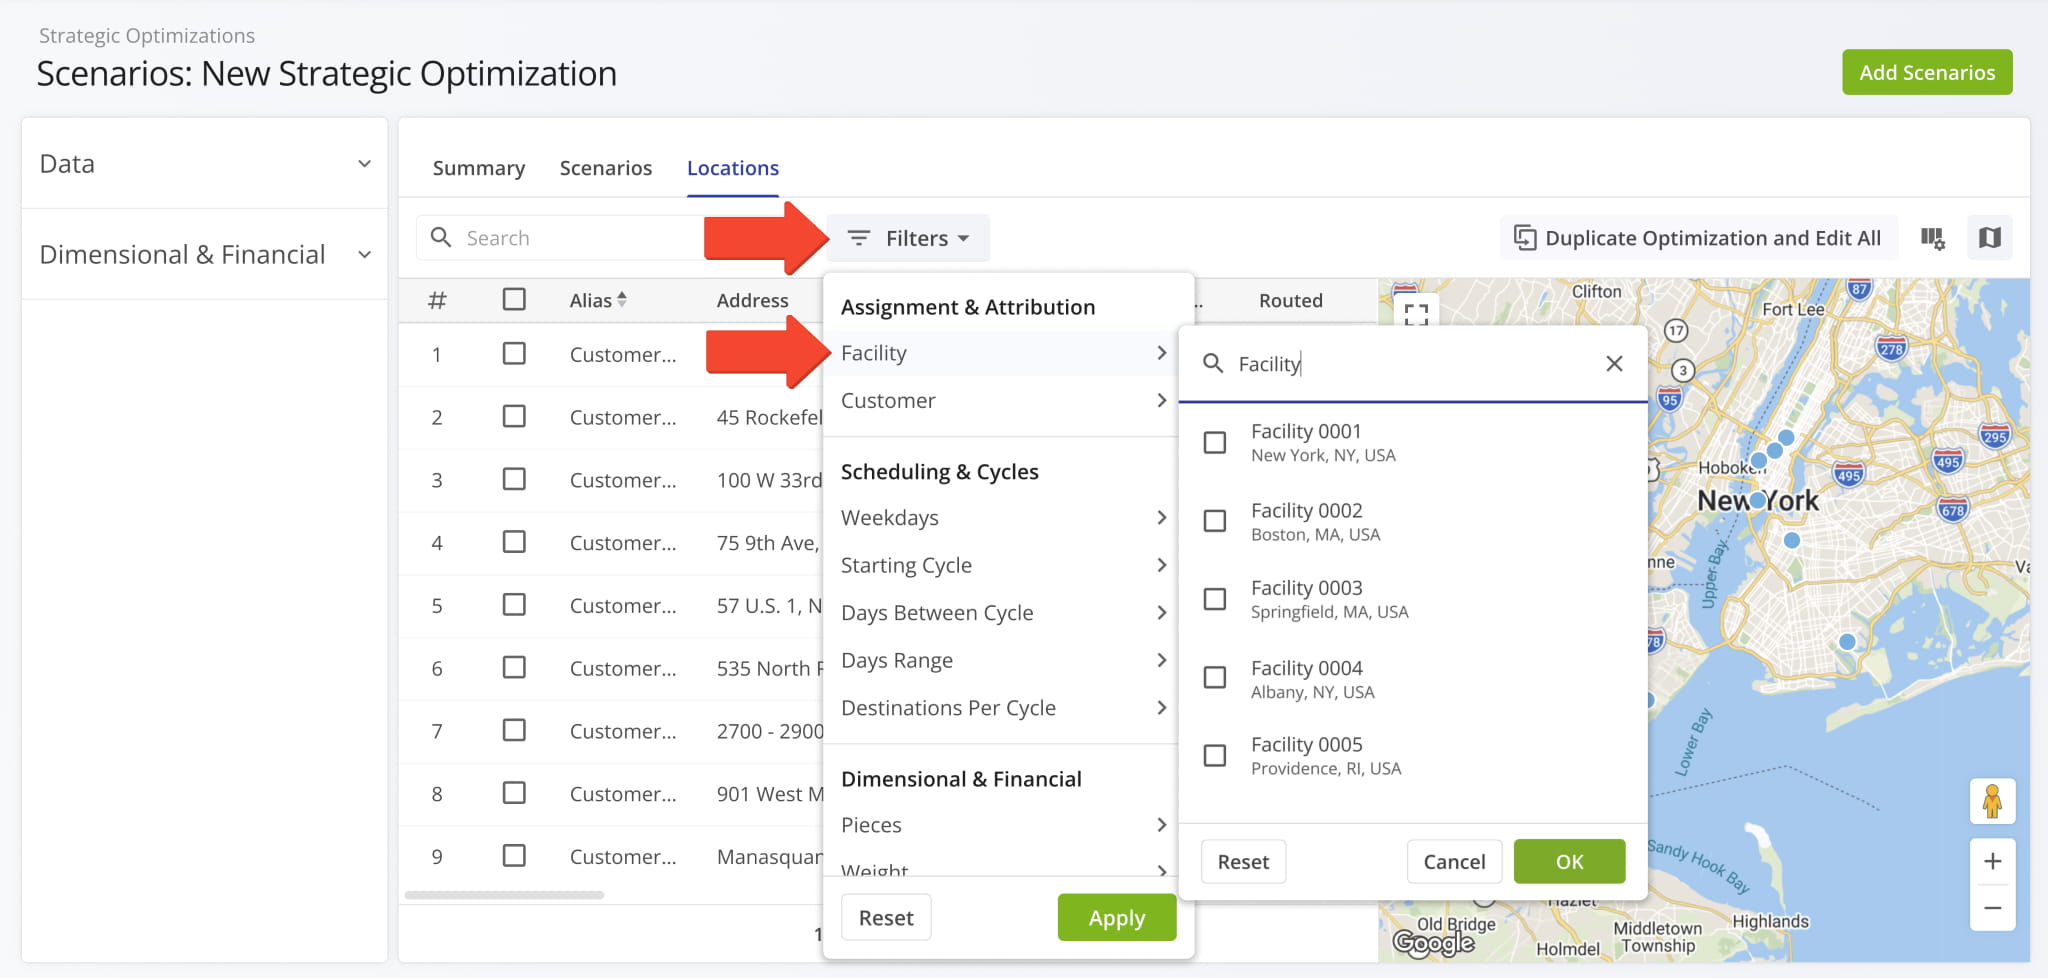Viewport: 2048px width, 978px height.
Task: Zoom in on the map
Action: pyautogui.click(x=1992, y=861)
